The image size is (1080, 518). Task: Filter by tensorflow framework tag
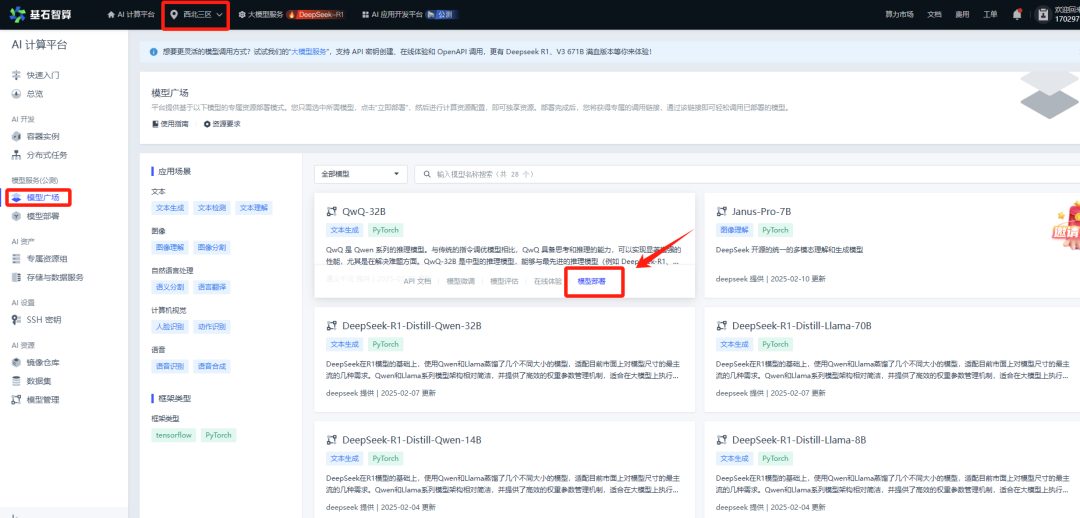tap(174, 435)
